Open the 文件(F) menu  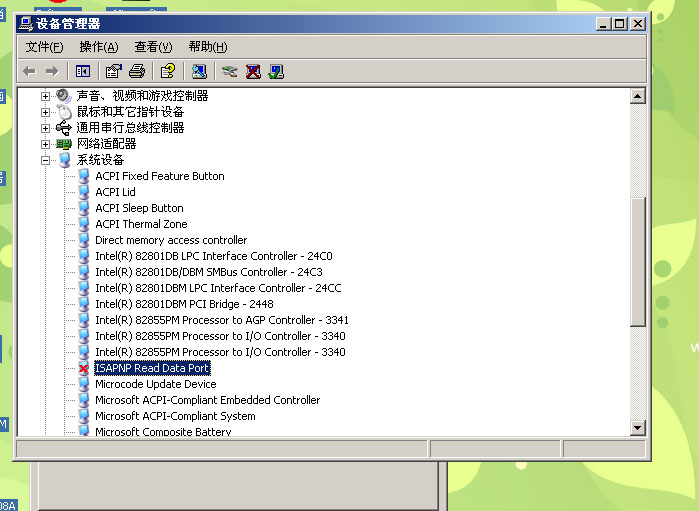(44, 47)
